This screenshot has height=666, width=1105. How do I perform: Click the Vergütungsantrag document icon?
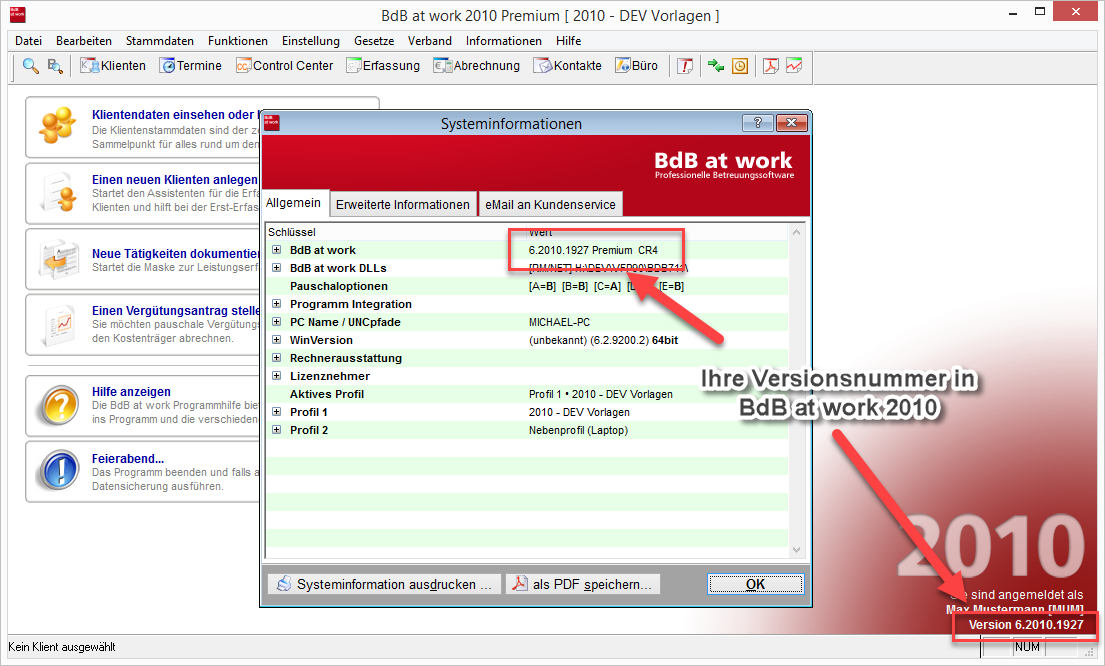tap(58, 325)
